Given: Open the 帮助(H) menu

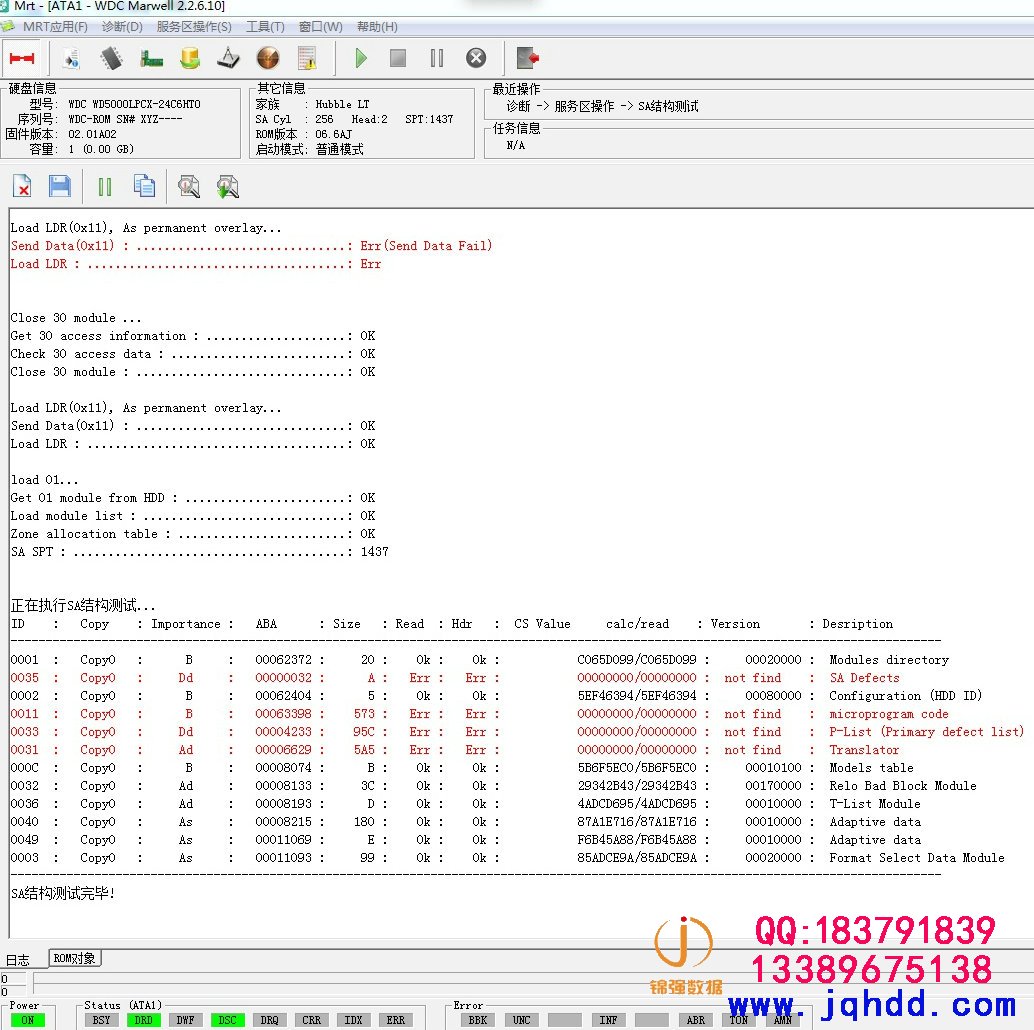Looking at the screenshot, I should coord(377,27).
